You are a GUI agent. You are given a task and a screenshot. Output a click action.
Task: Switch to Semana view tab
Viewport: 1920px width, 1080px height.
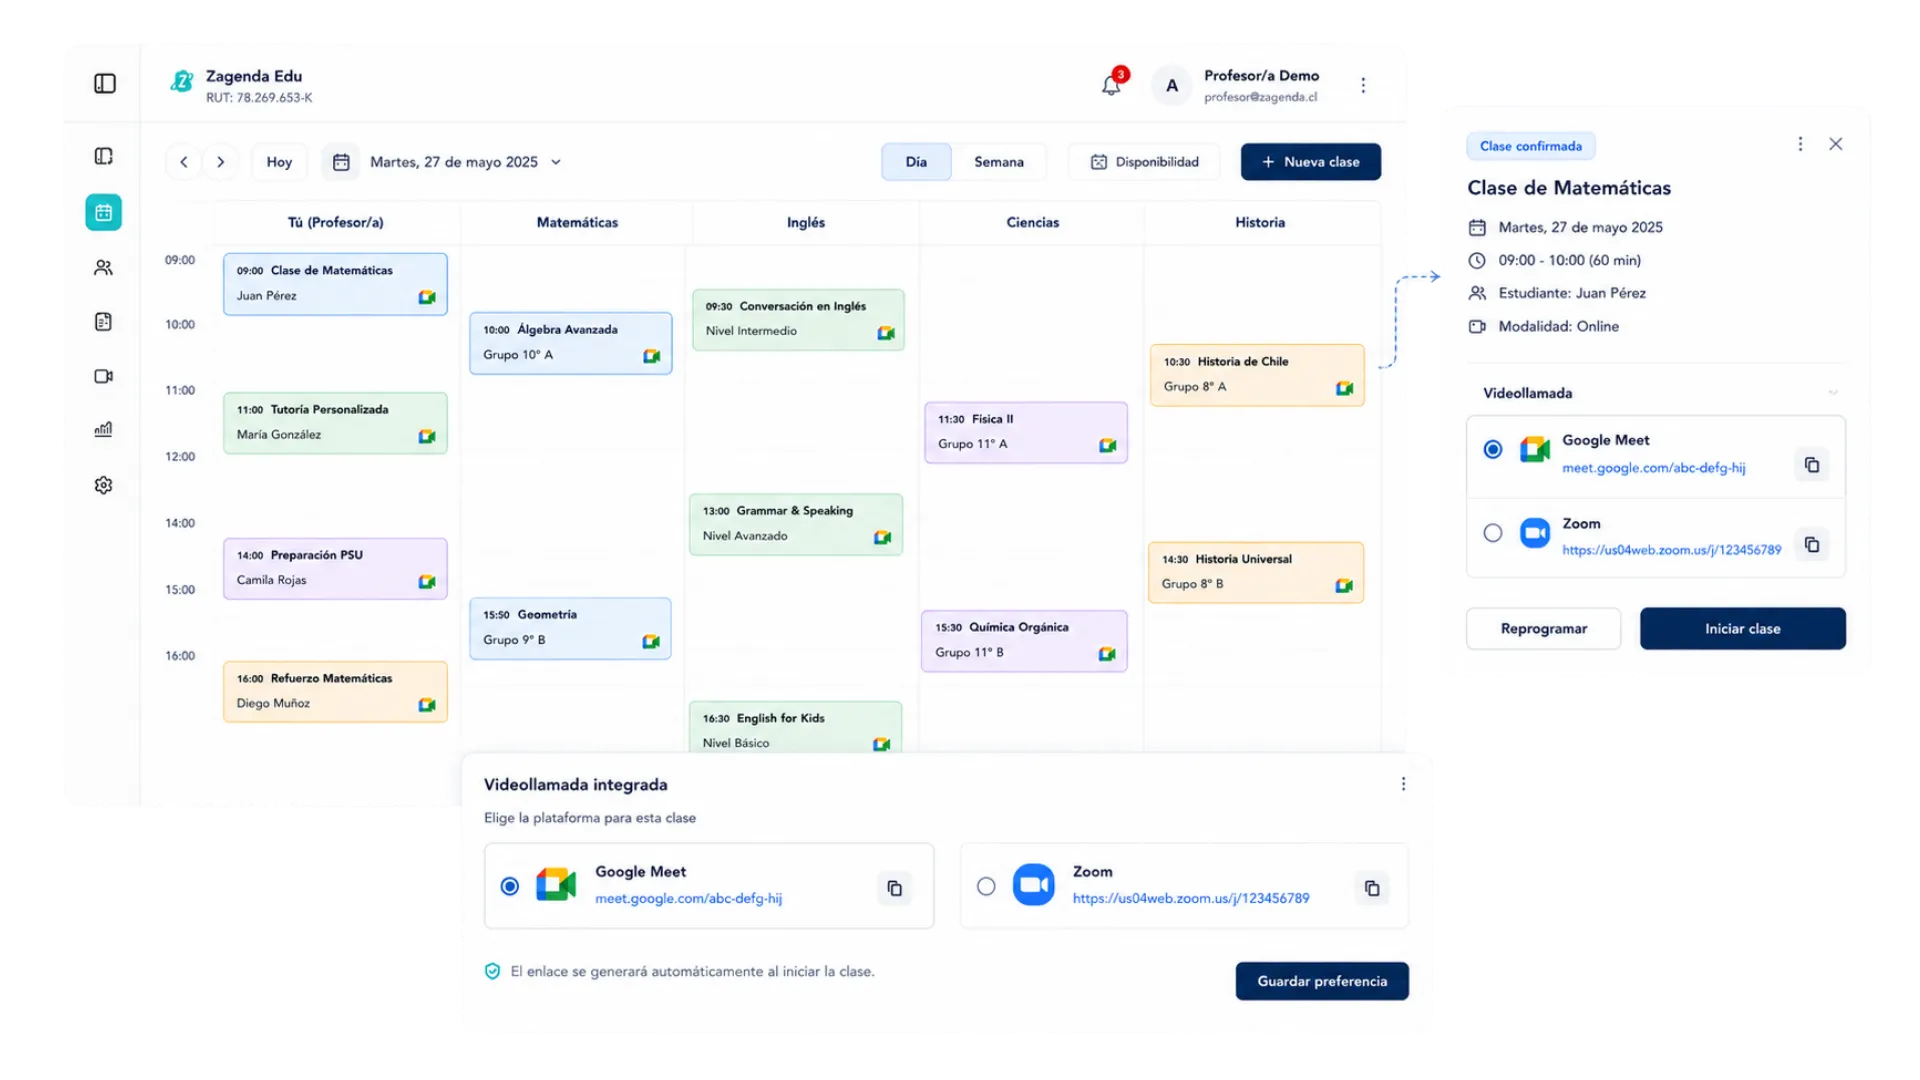coord(999,162)
